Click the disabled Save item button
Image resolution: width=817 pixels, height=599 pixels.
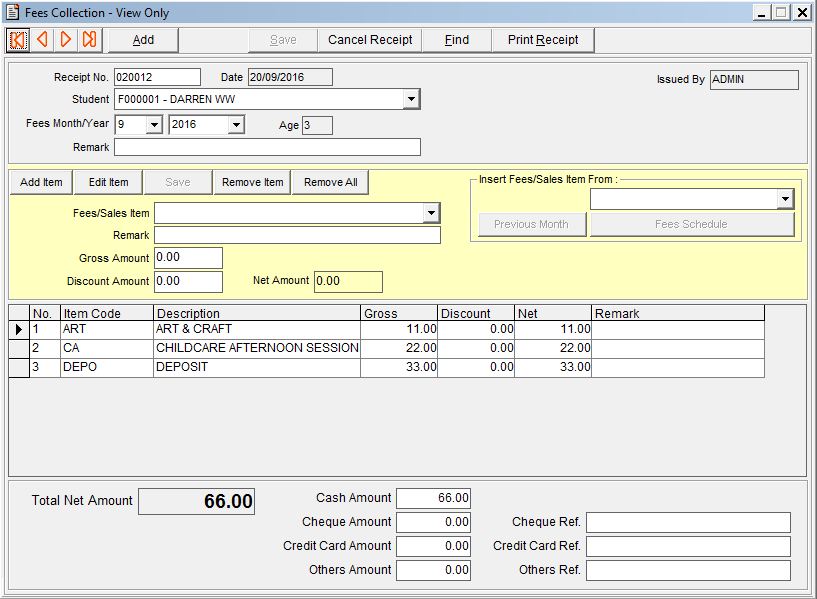178,182
